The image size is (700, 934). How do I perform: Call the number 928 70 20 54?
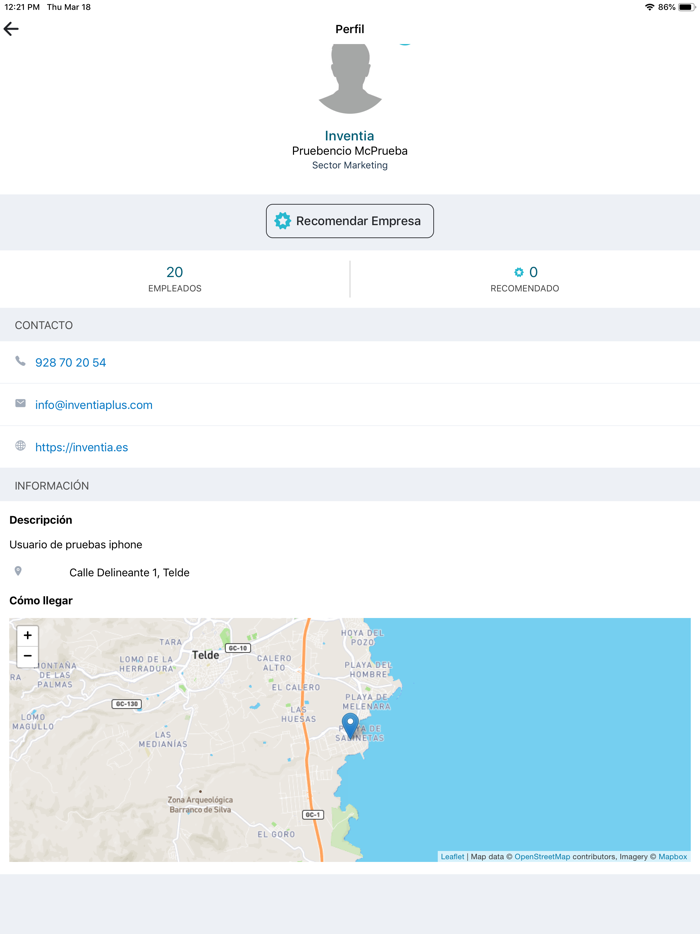click(x=70, y=363)
